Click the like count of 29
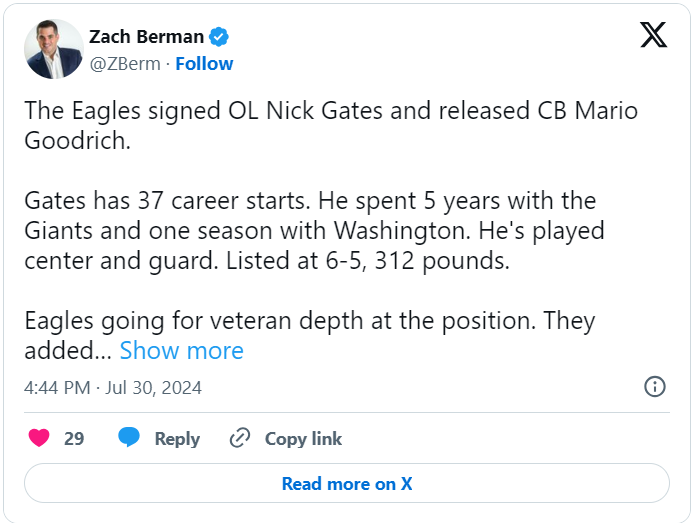 [x=74, y=438]
